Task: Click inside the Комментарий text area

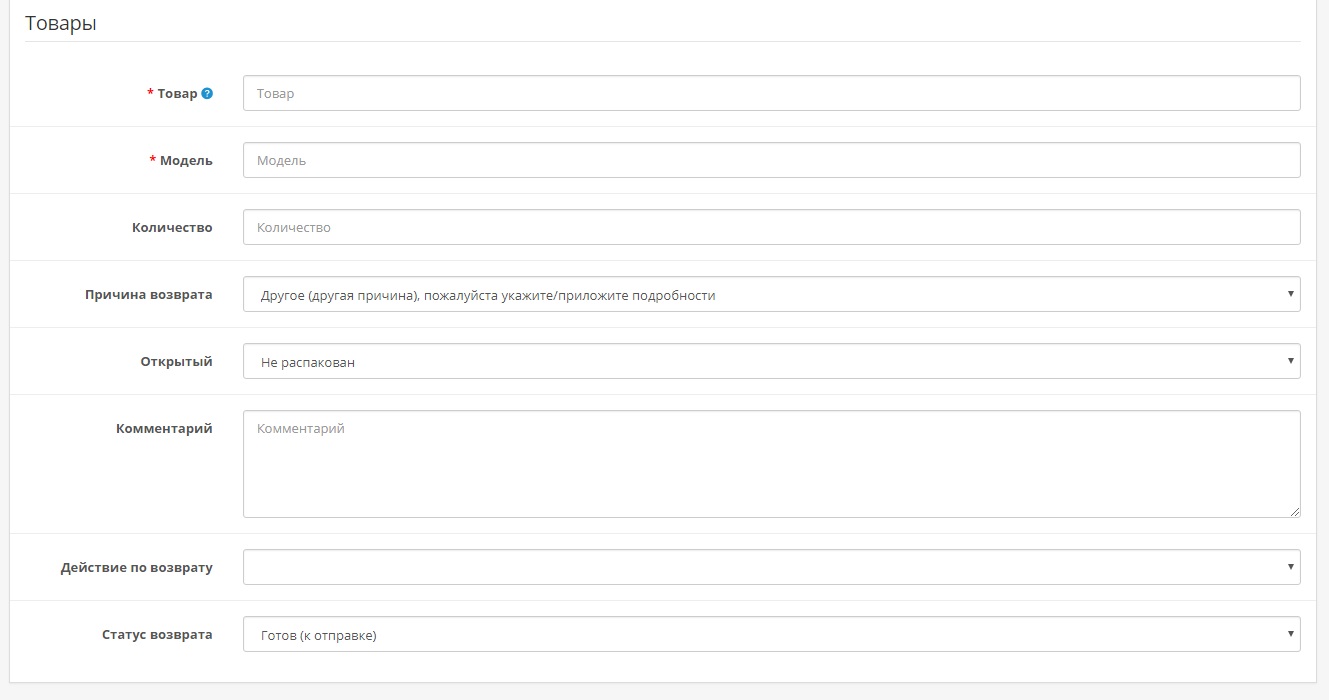Action: 771,463
